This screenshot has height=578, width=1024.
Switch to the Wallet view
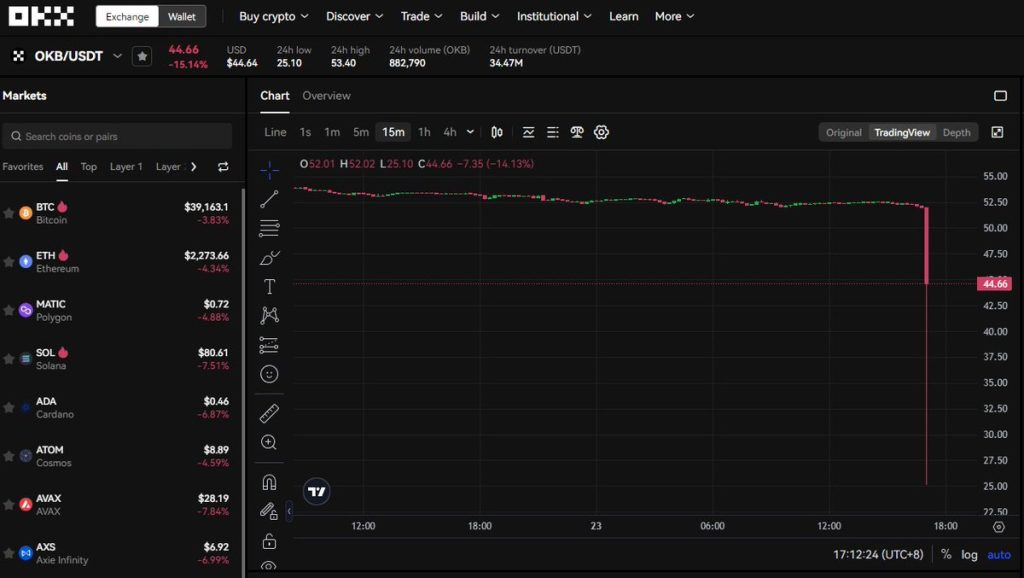(182, 16)
